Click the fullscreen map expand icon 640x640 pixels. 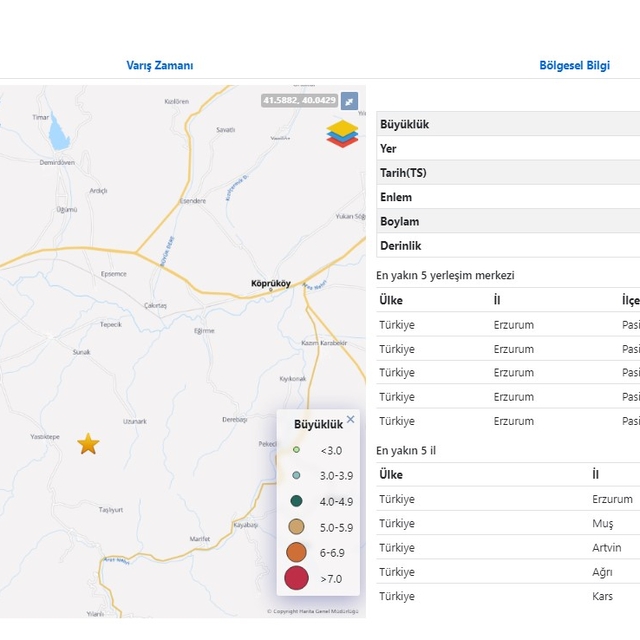click(349, 101)
